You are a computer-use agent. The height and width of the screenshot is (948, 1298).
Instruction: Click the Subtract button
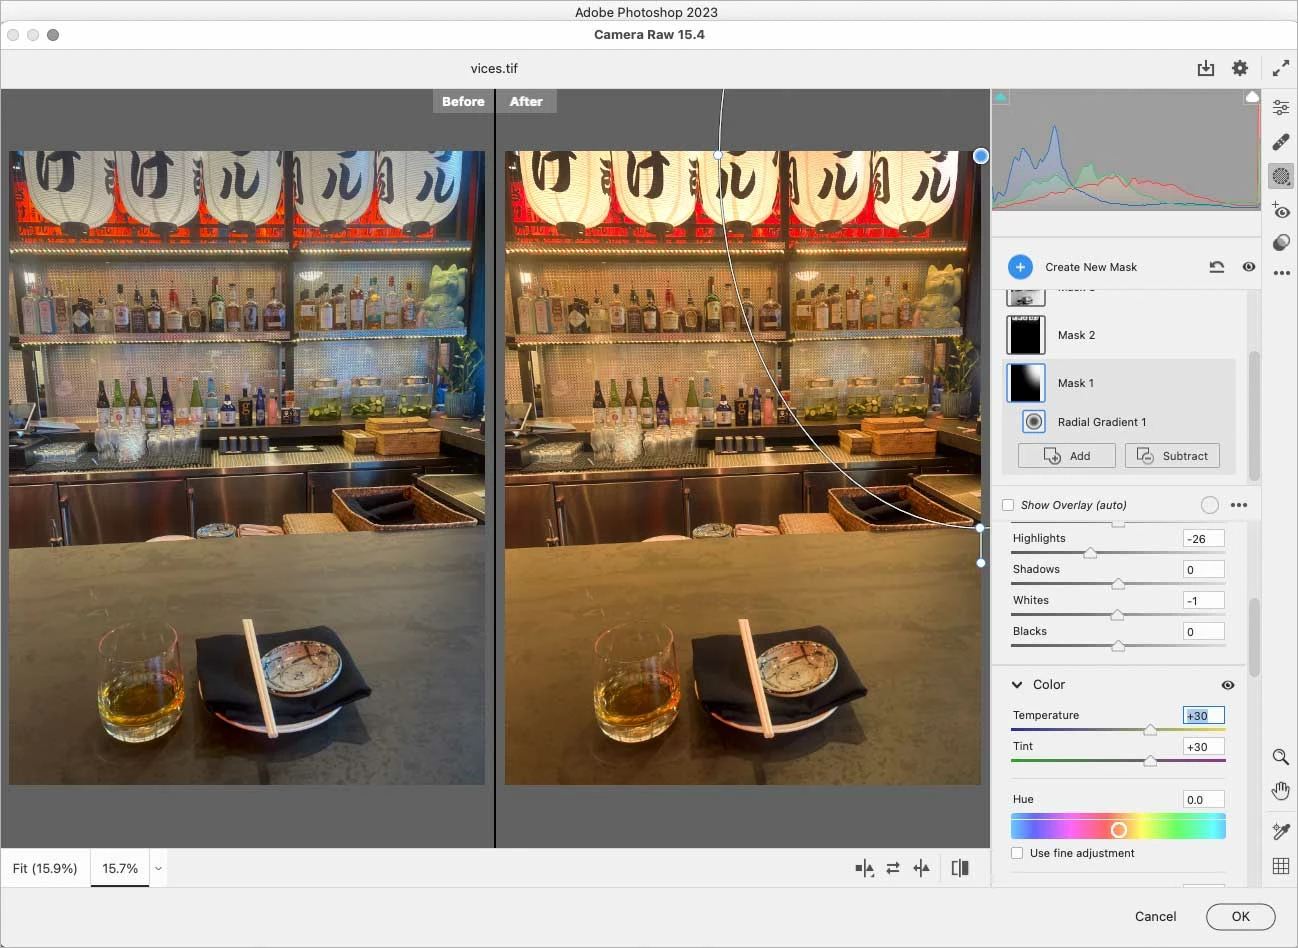tap(1172, 456)
